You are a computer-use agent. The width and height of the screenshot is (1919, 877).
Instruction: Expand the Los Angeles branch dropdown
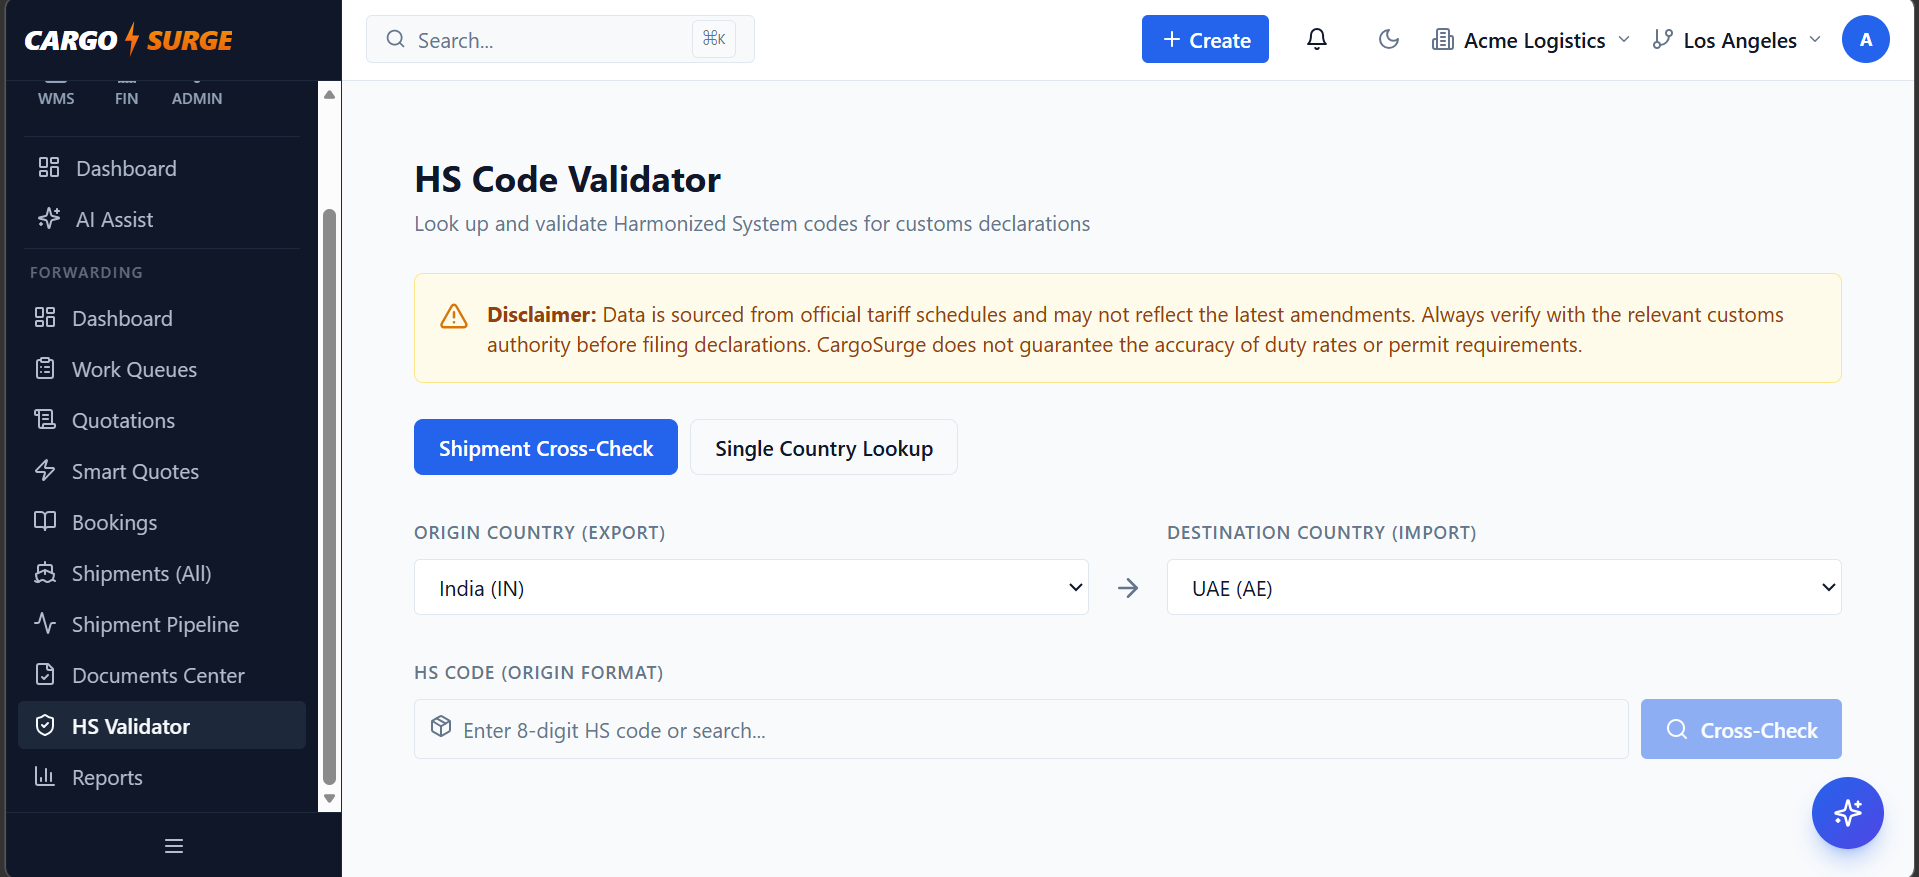click(x=1737, y=40)
